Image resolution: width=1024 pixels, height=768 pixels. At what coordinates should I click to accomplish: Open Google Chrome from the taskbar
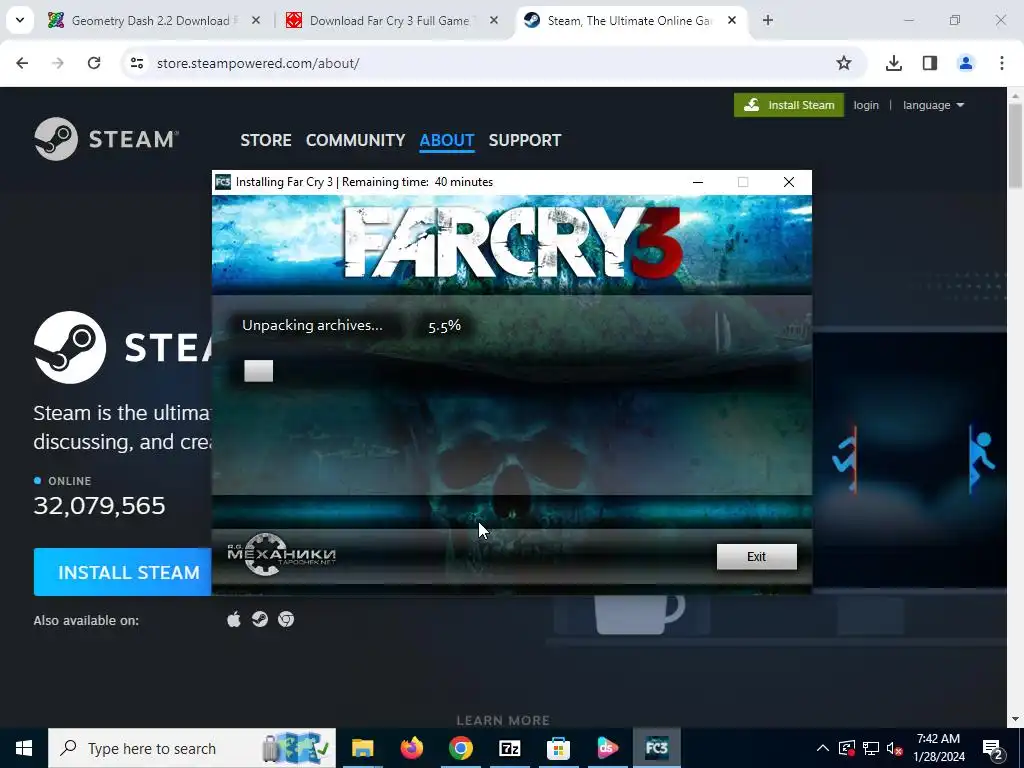(460, 748)
